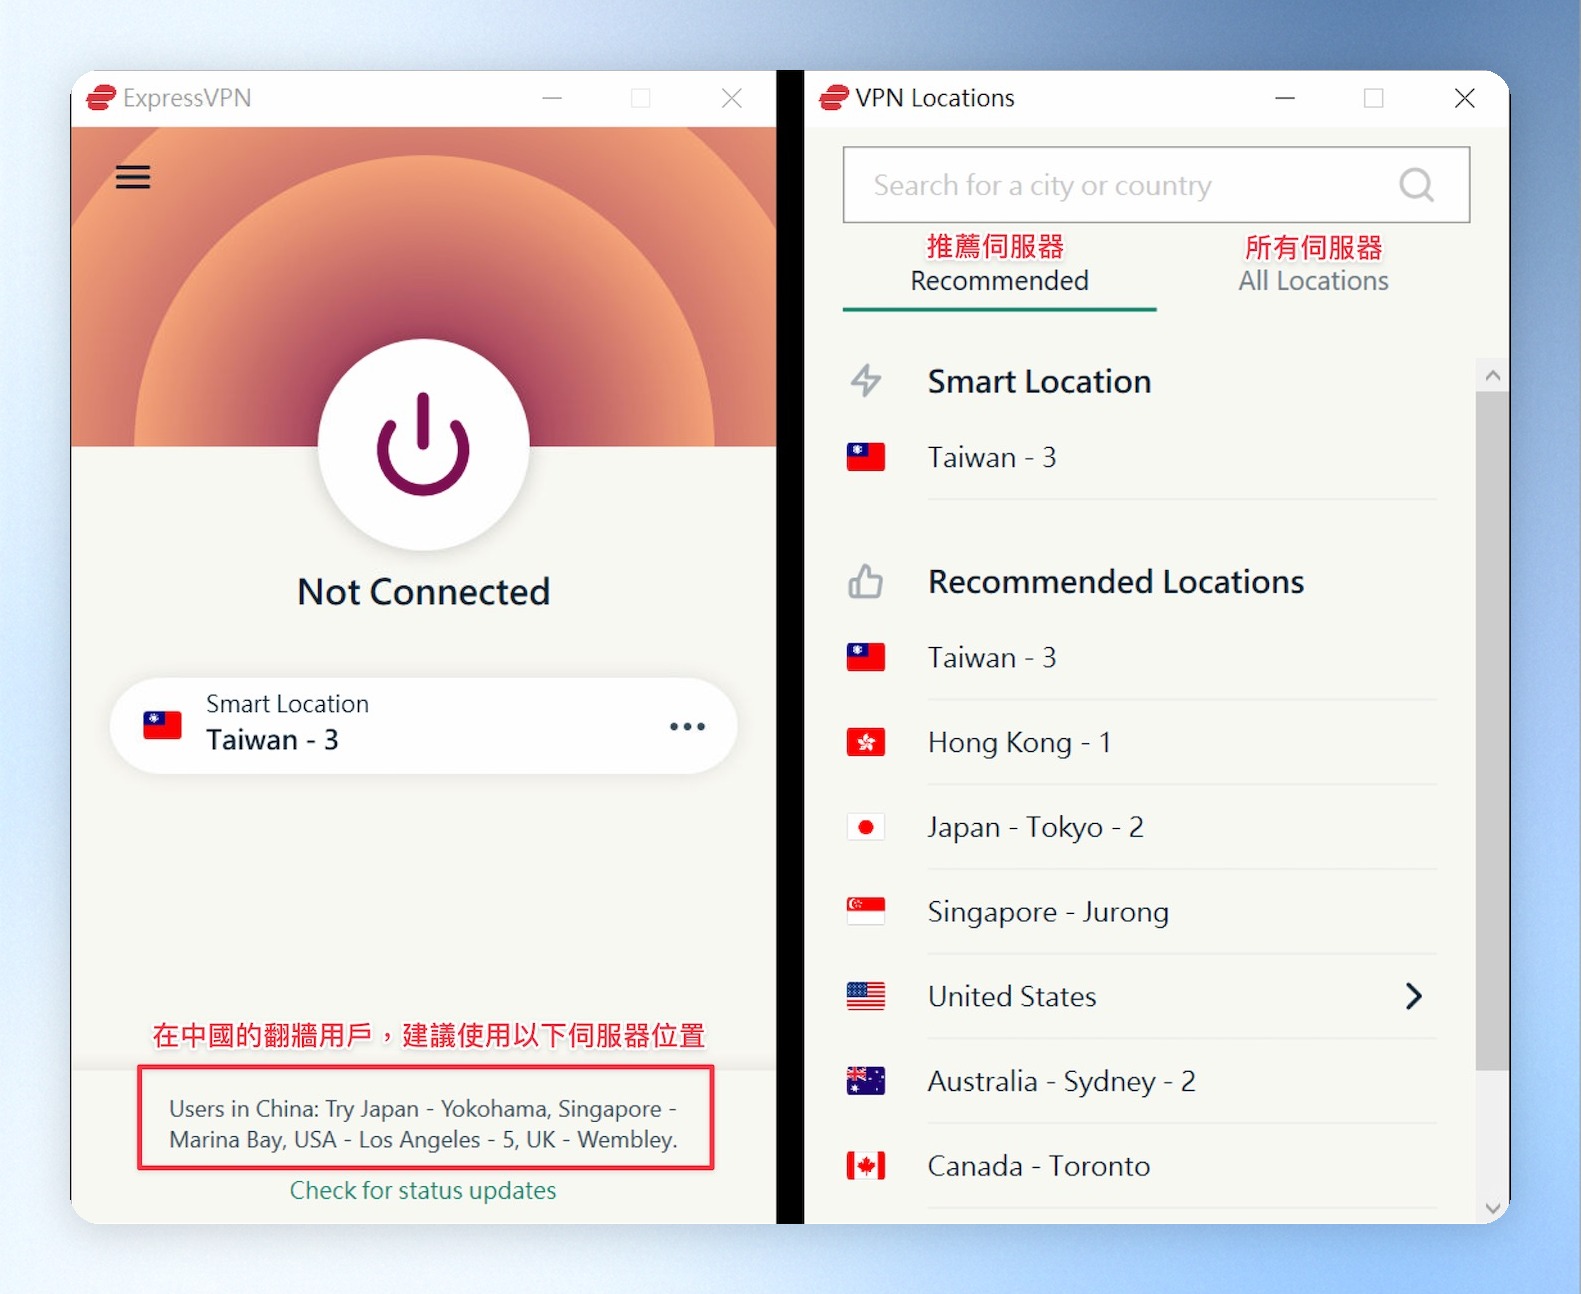Click the Search for a city or country field
1581x1294 pixels.
[x=1156, y=185]
